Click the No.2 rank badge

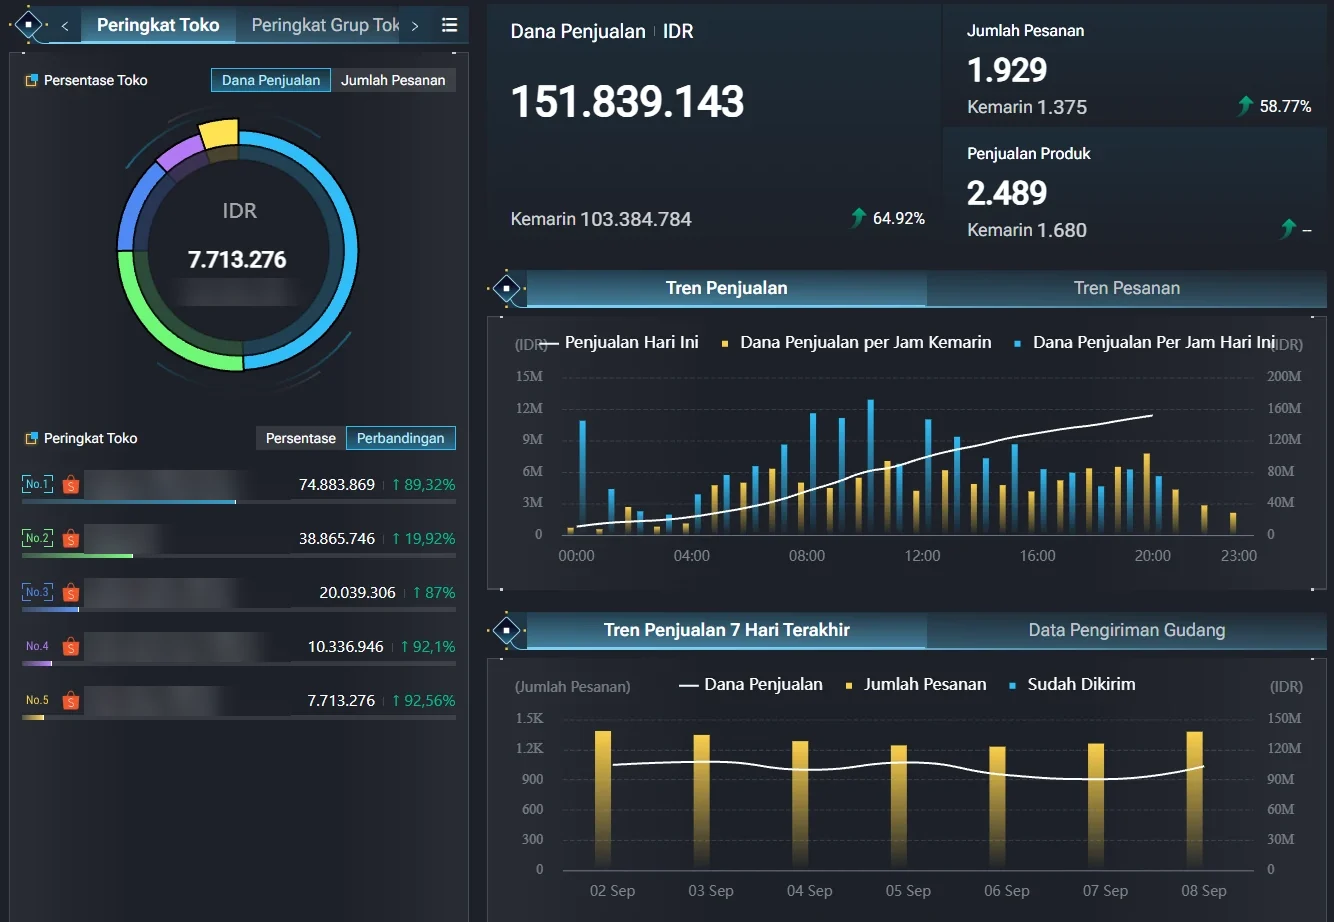37,538
